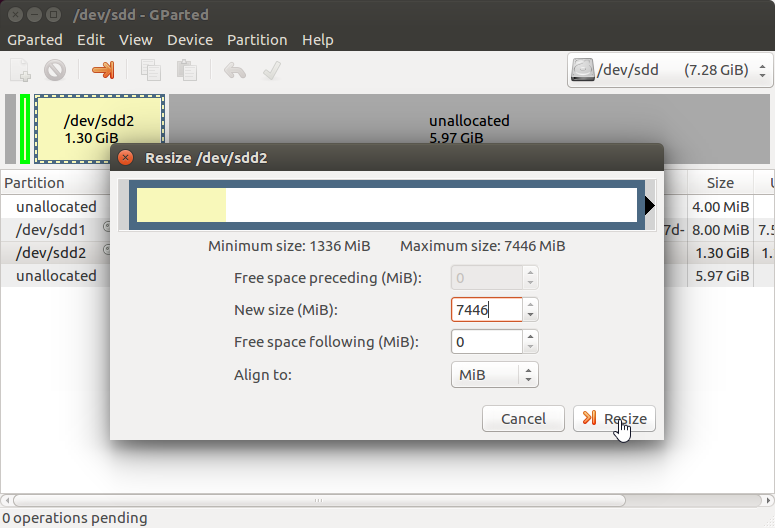Click the New partition toolbar icon
The image size is (775, 528).
21,70
